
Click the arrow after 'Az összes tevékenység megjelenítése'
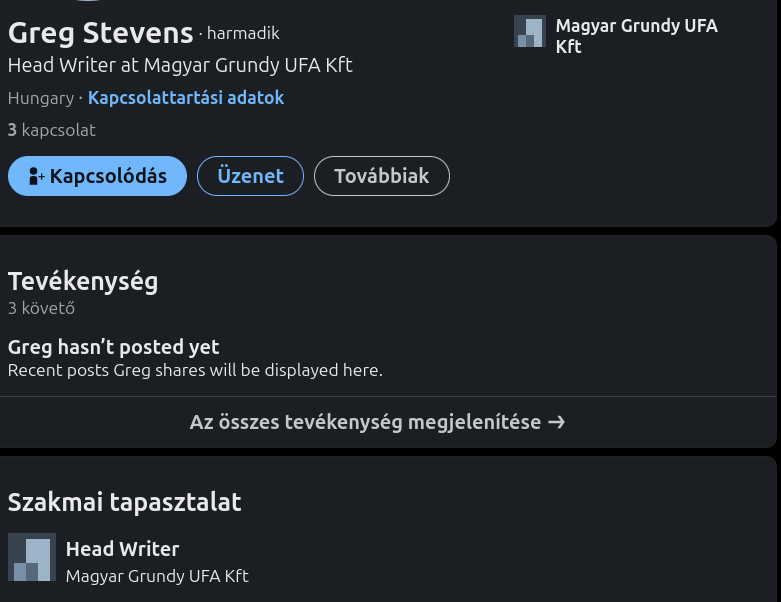click(557, 422)
